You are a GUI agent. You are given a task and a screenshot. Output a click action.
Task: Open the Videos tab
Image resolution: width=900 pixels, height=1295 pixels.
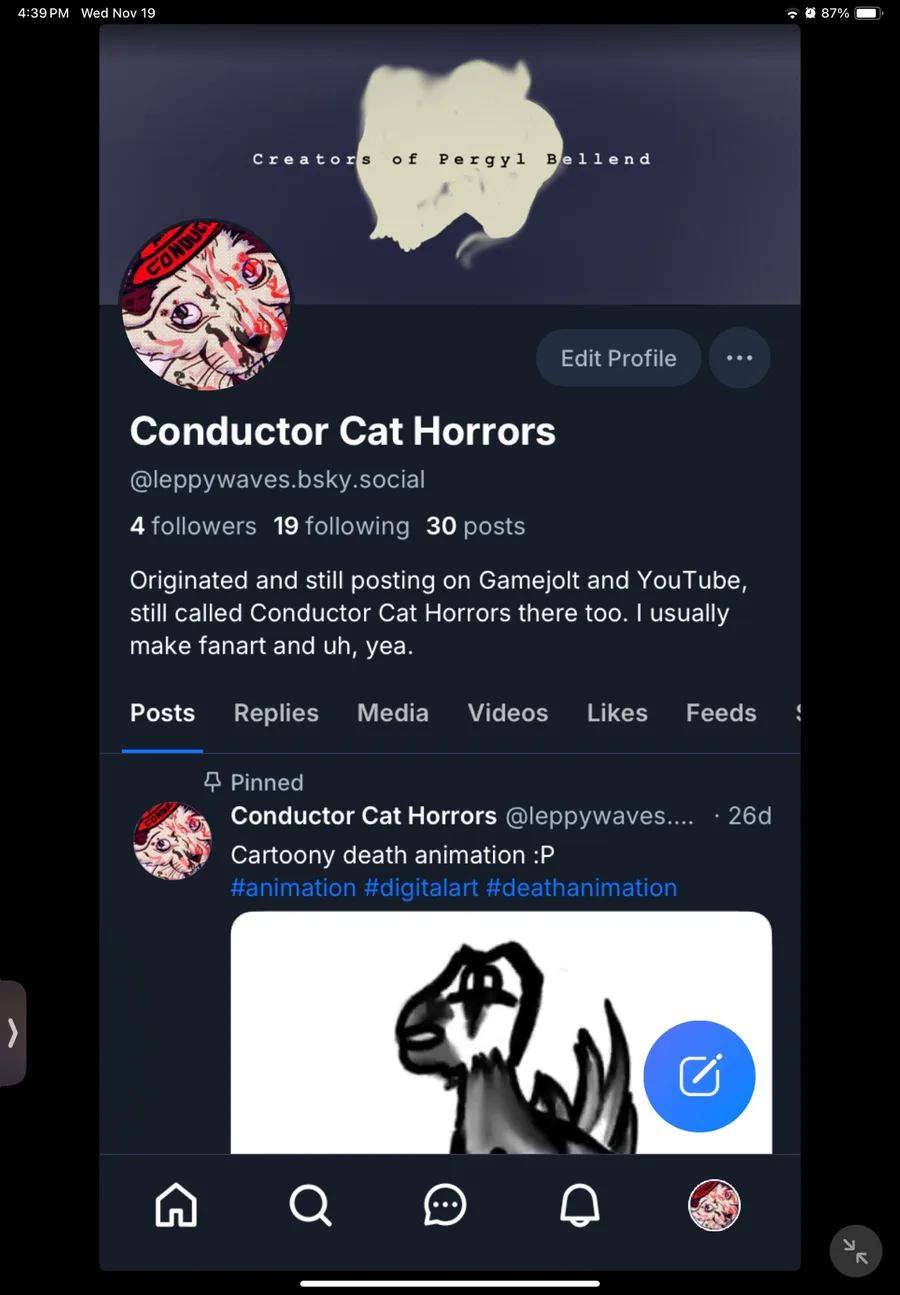point(508,713)
